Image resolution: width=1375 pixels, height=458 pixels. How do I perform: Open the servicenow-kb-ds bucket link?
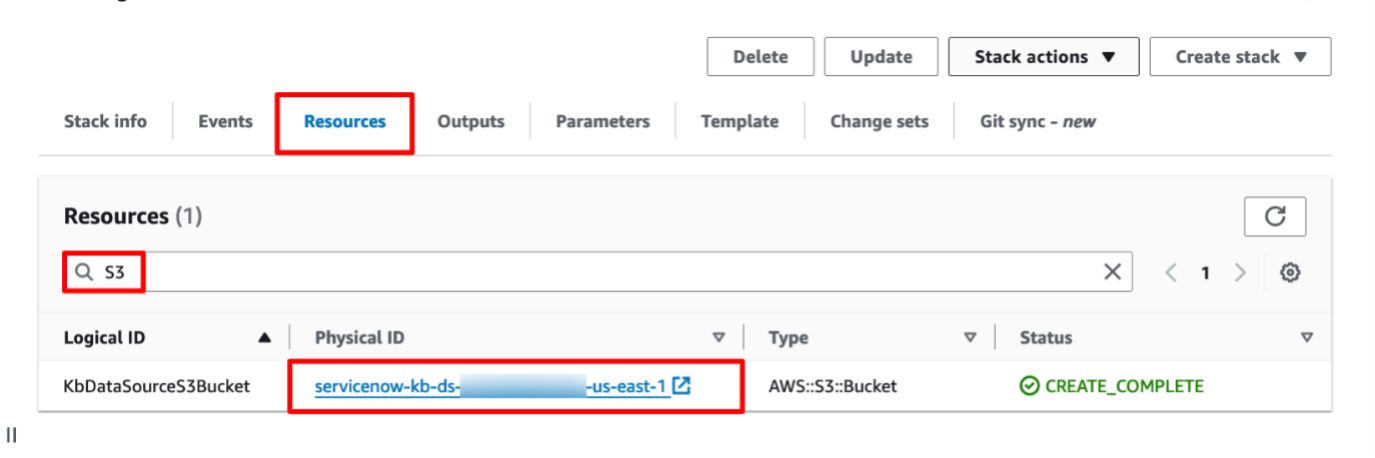tap(491, 386)
